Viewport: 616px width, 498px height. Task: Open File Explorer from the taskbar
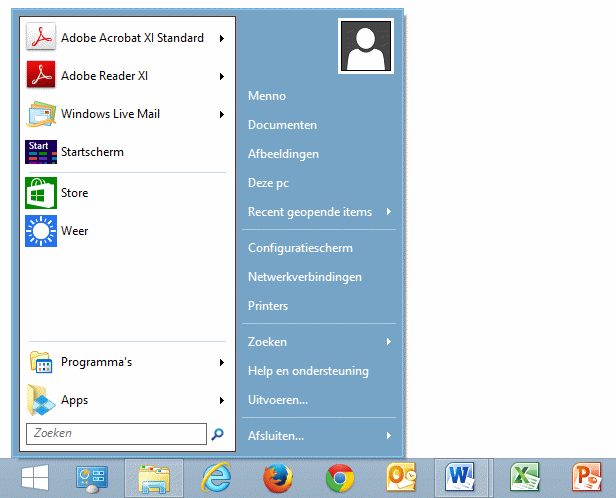tap(154, 478)
